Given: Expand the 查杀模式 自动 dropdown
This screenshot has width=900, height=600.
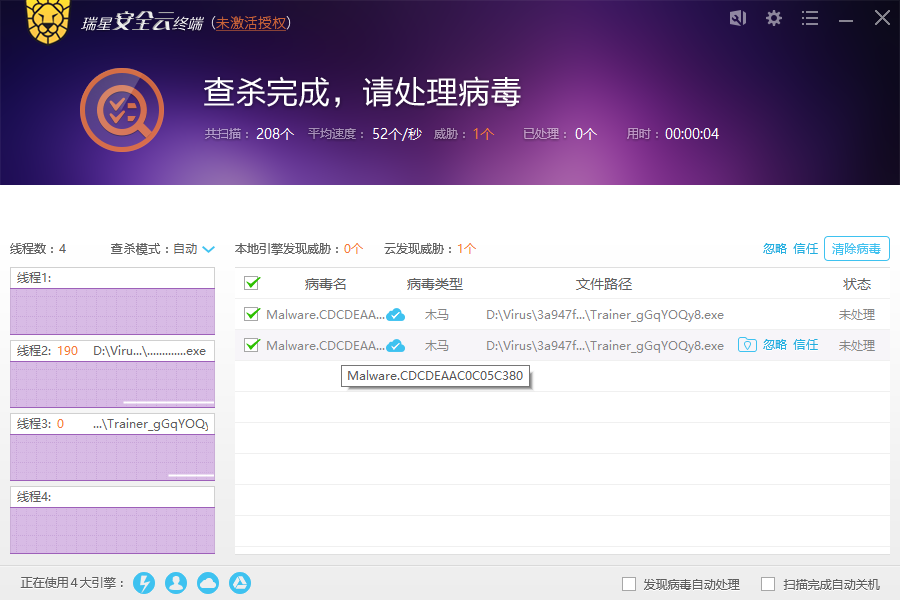Looking at the screenshot, I should [194, 249].
